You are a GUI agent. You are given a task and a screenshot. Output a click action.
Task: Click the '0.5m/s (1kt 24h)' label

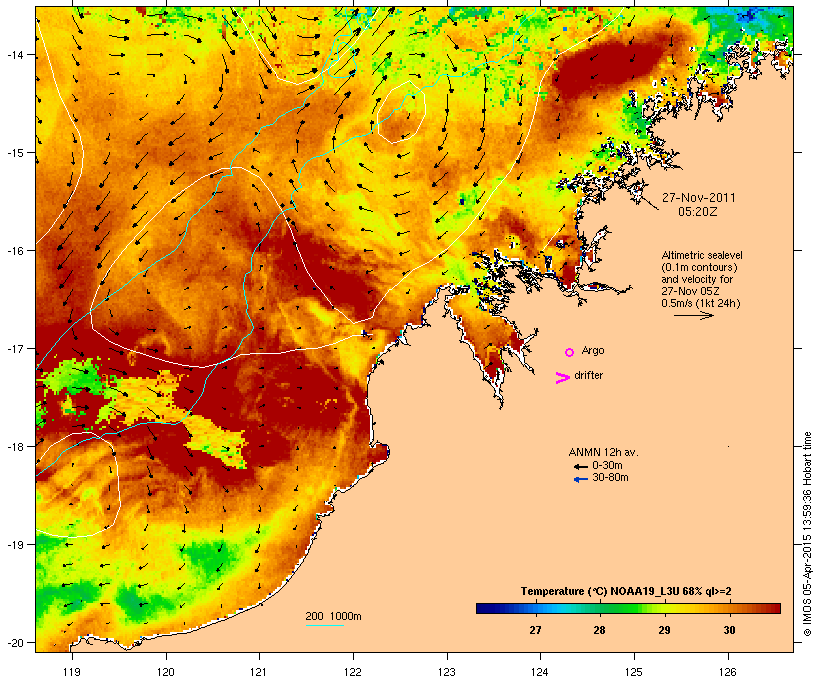pos(701,303)
